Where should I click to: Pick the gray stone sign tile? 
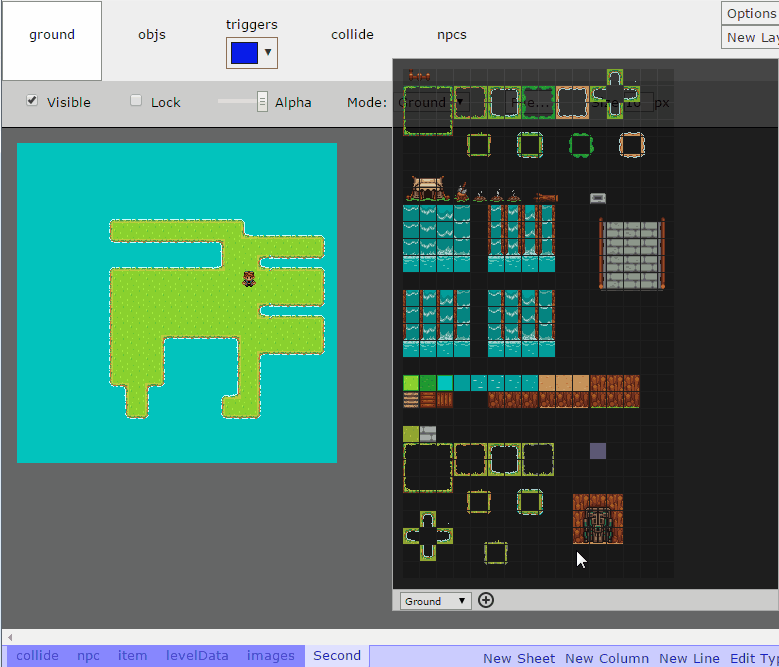598,198
